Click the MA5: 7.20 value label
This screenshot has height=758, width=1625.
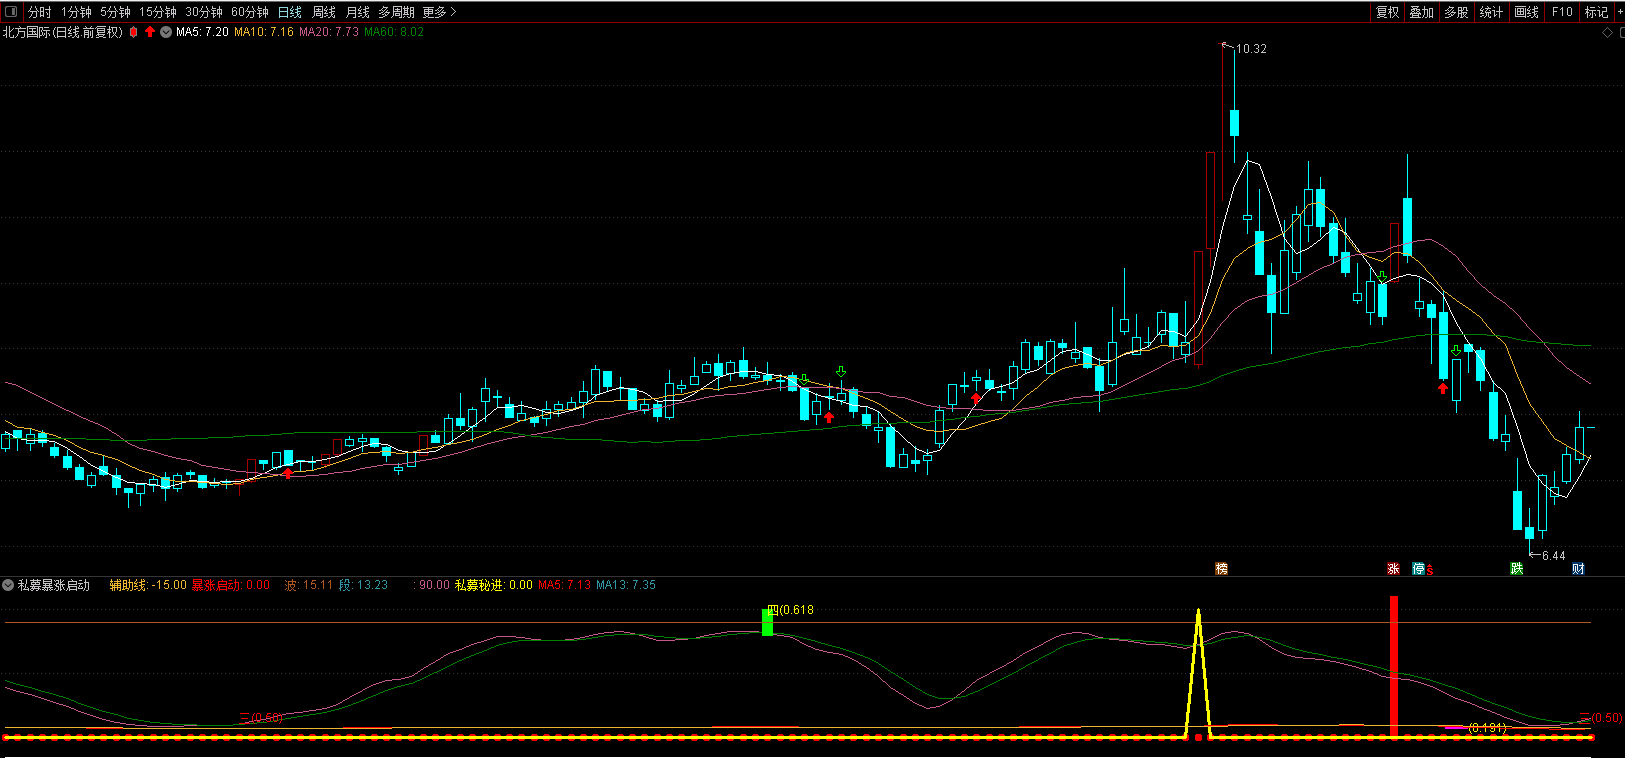click(x=202, y=32)
